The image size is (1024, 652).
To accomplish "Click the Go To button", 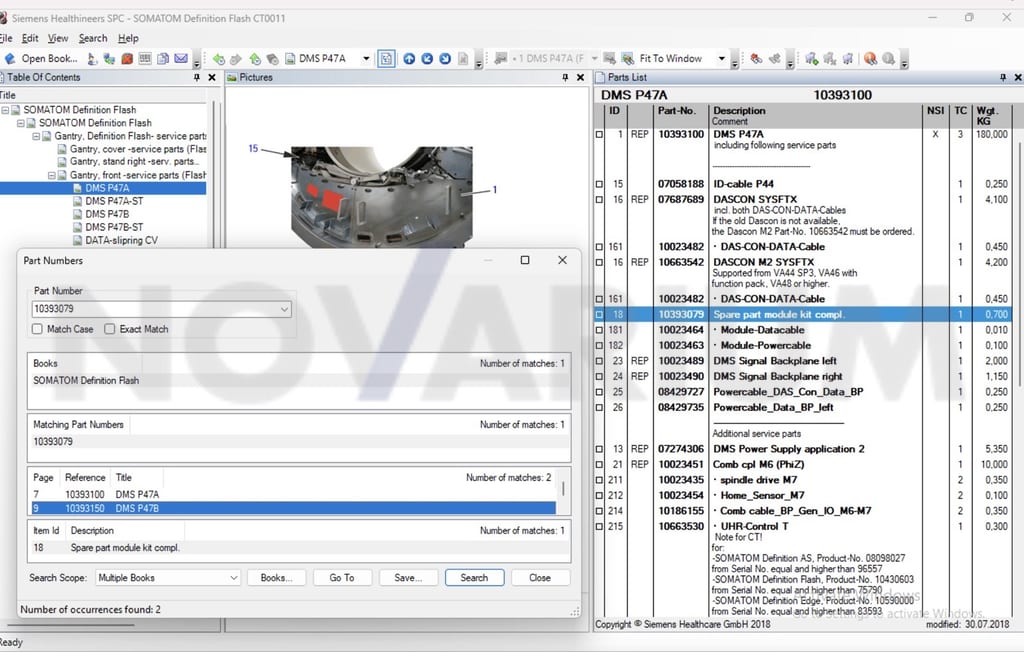I will [342, 578].
